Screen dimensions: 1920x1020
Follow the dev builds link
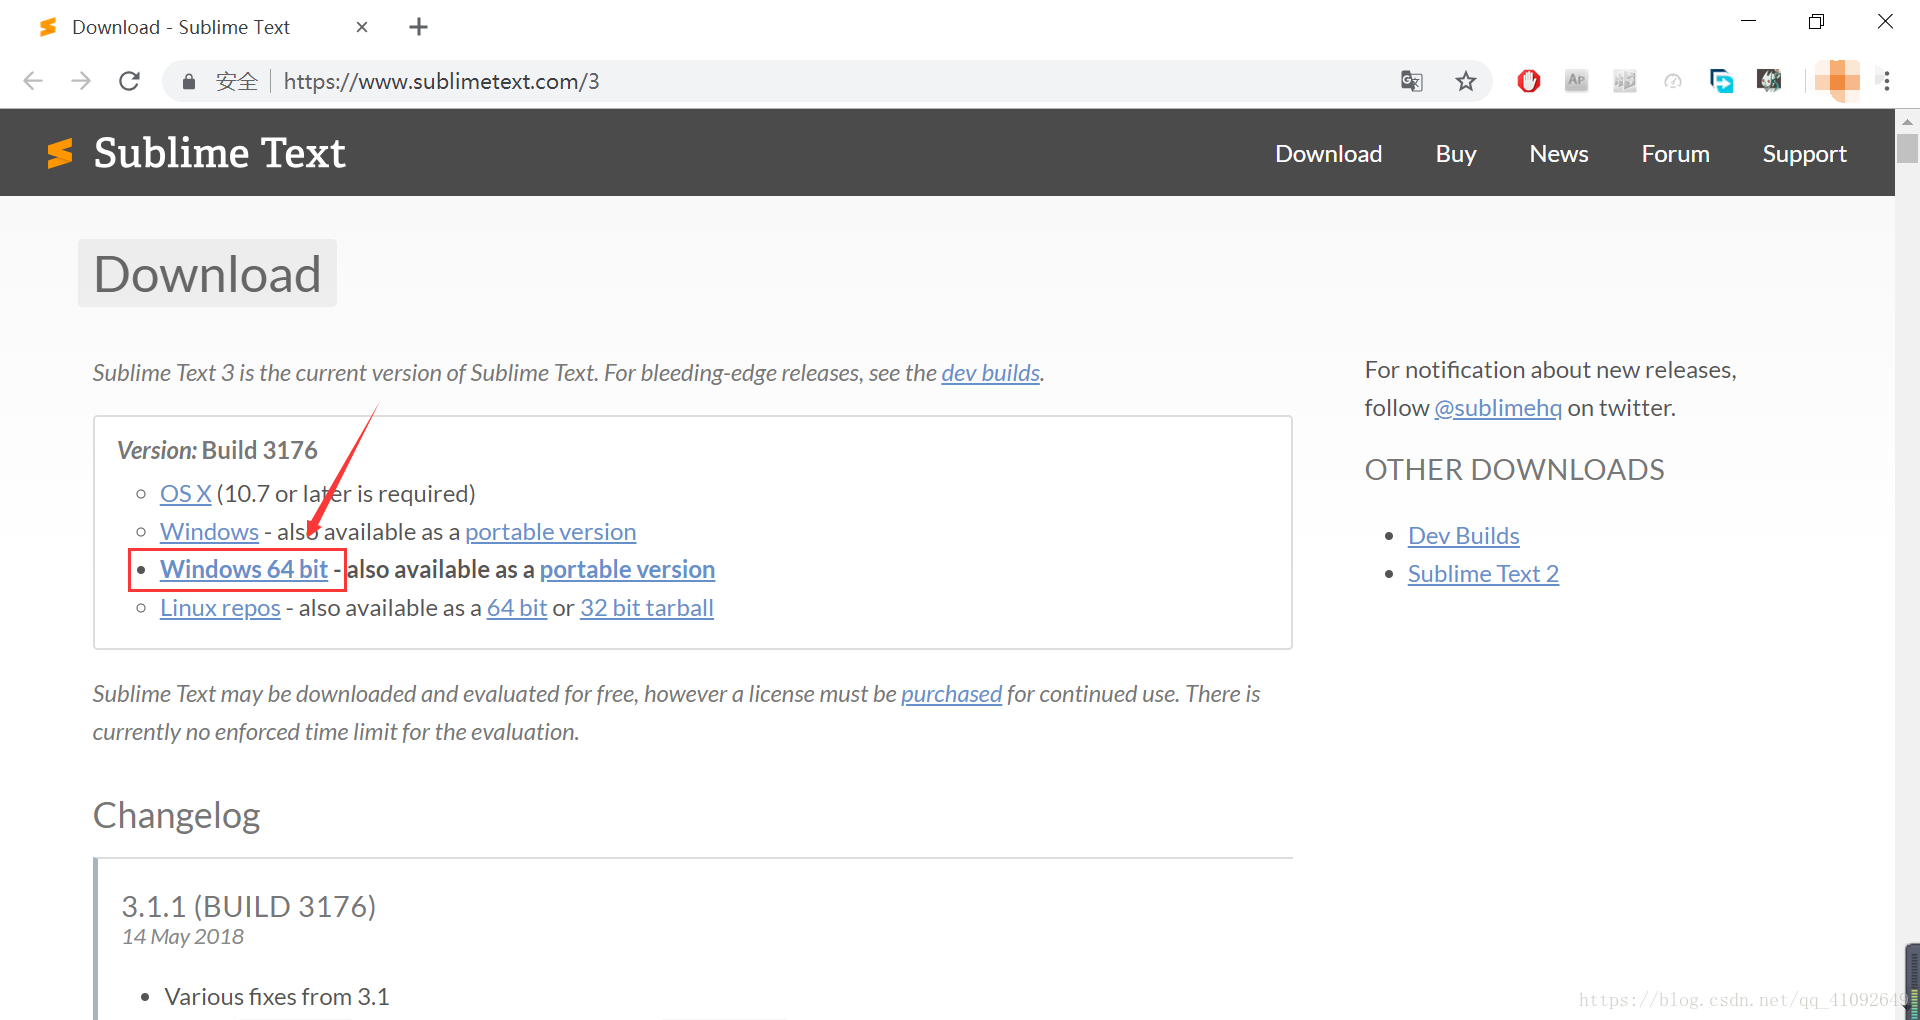coord(990,373)
